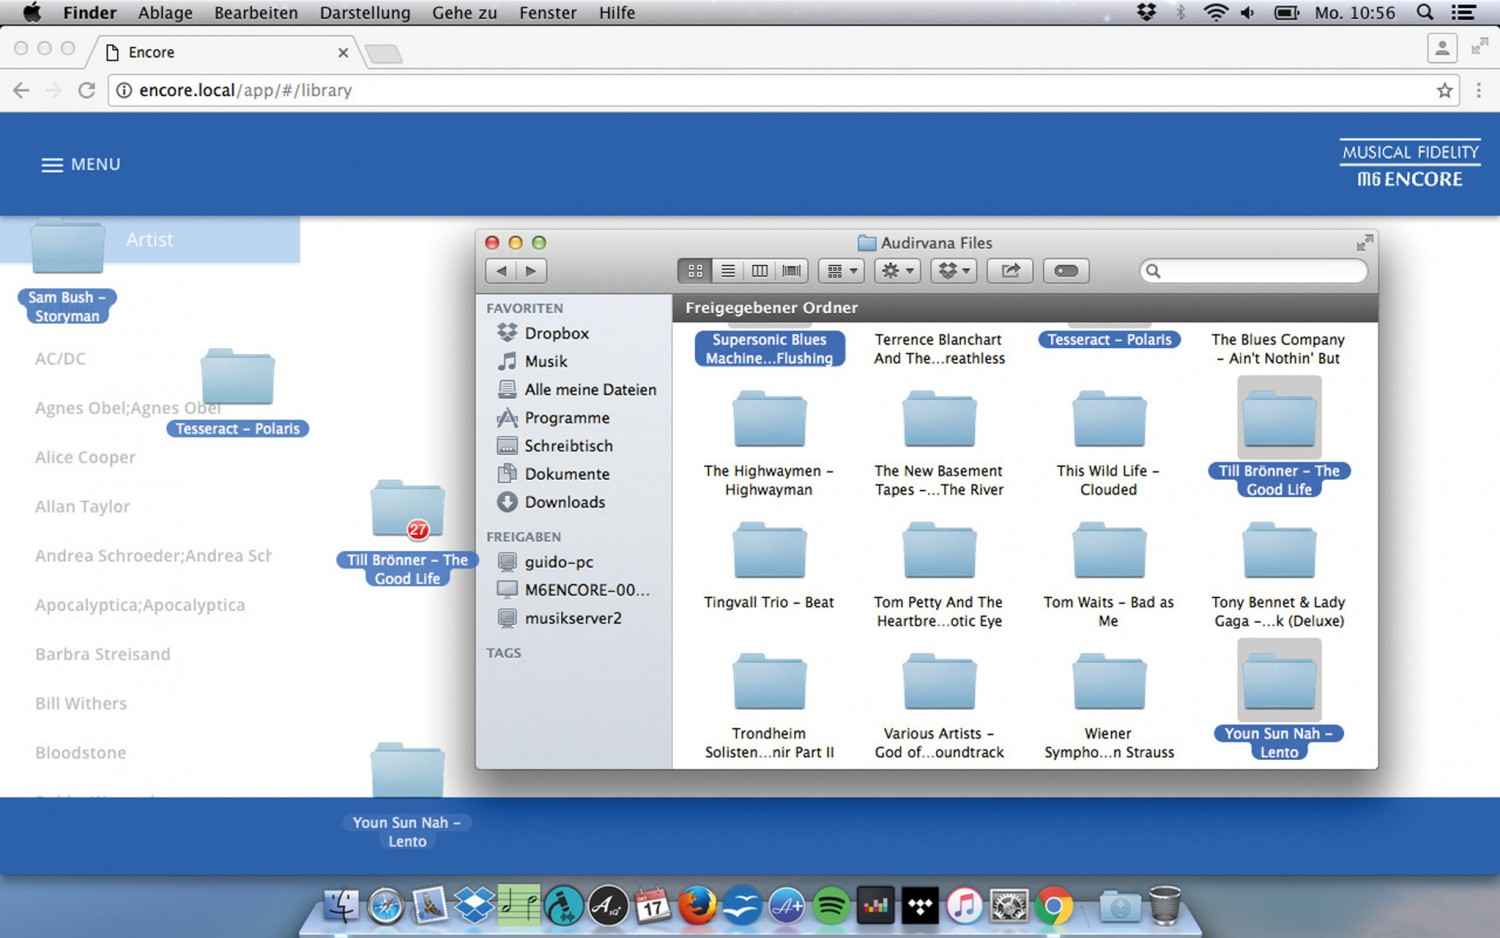This screenshot has height=938, width=1500.
Task: Open Safari from the Dock
Action: (x=385, y=906)
